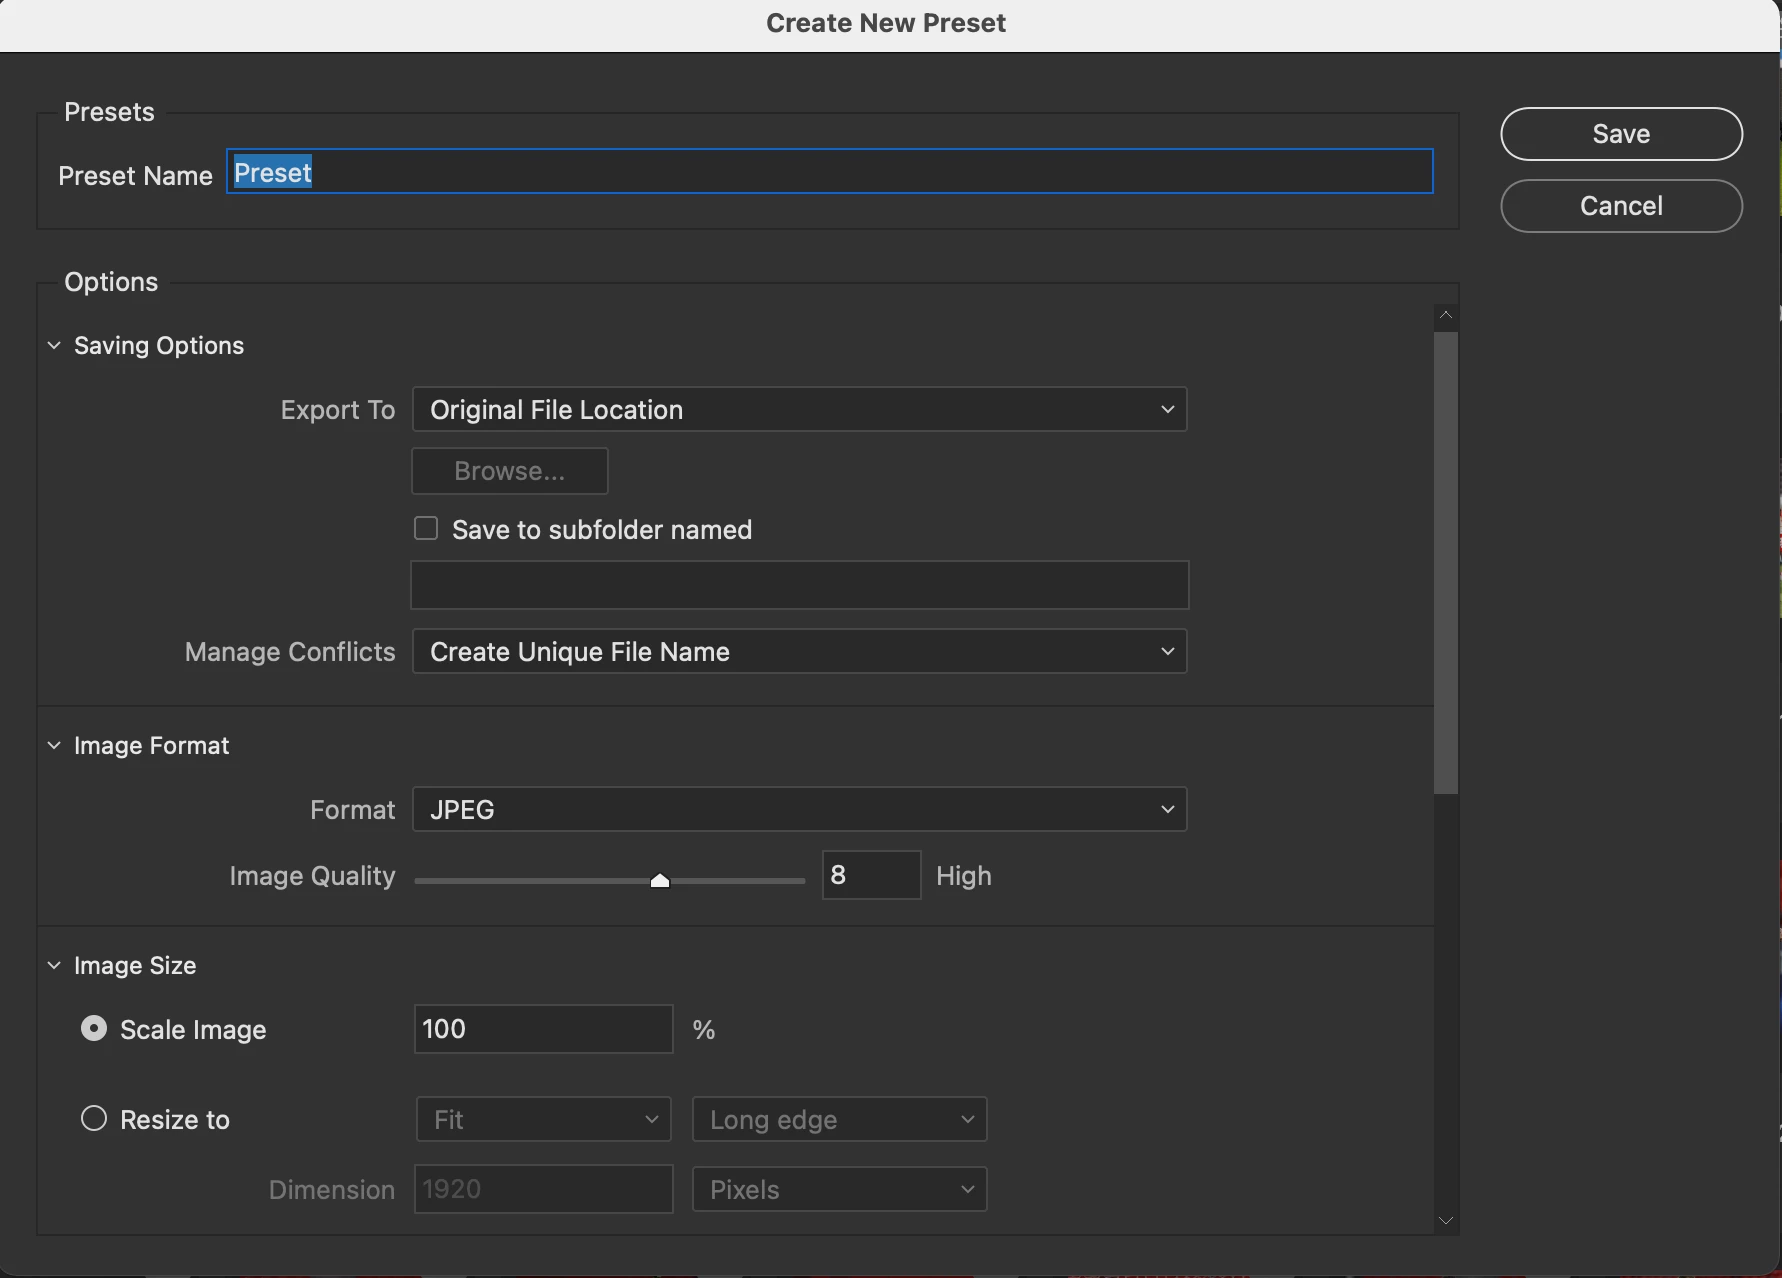Click the subfolder name text field
The width and height of the screenshot is (1782, 1278).
800,585
